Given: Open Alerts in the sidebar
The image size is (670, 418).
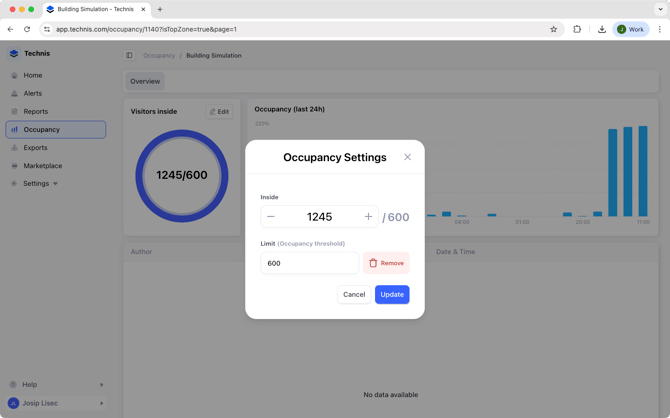Looking at the screenshot, I should pyautogui.click(x=33, y=93).
